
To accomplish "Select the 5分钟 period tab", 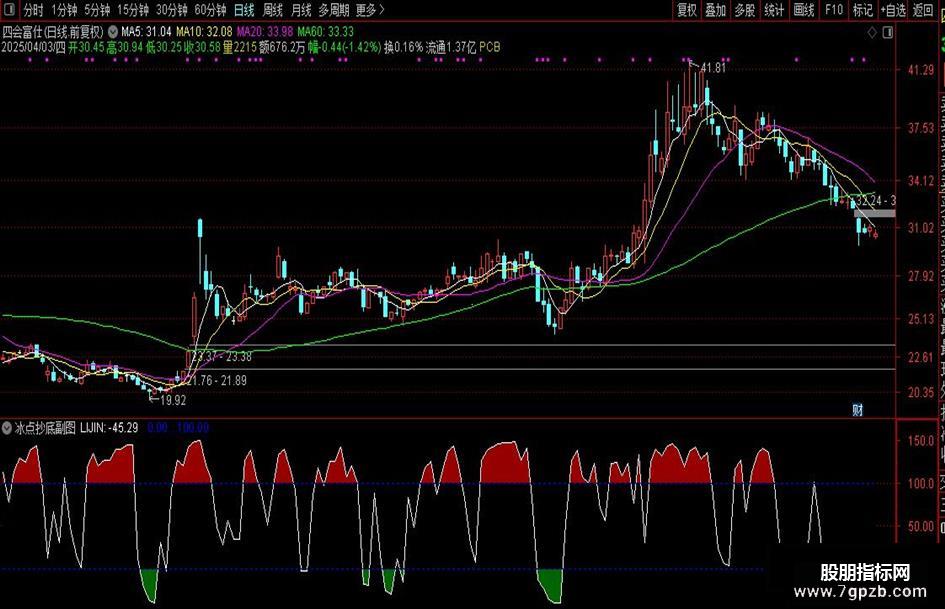I will coord(96,10).
